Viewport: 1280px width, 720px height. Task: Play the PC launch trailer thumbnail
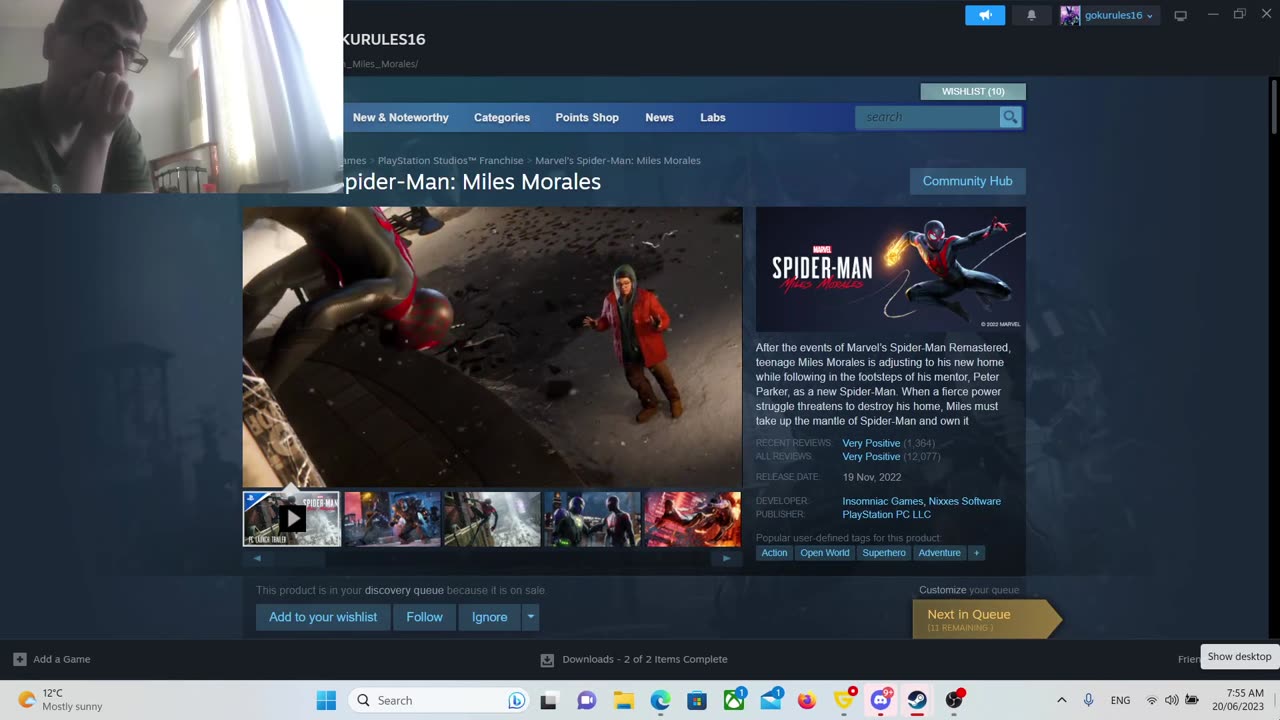[292, 519]
